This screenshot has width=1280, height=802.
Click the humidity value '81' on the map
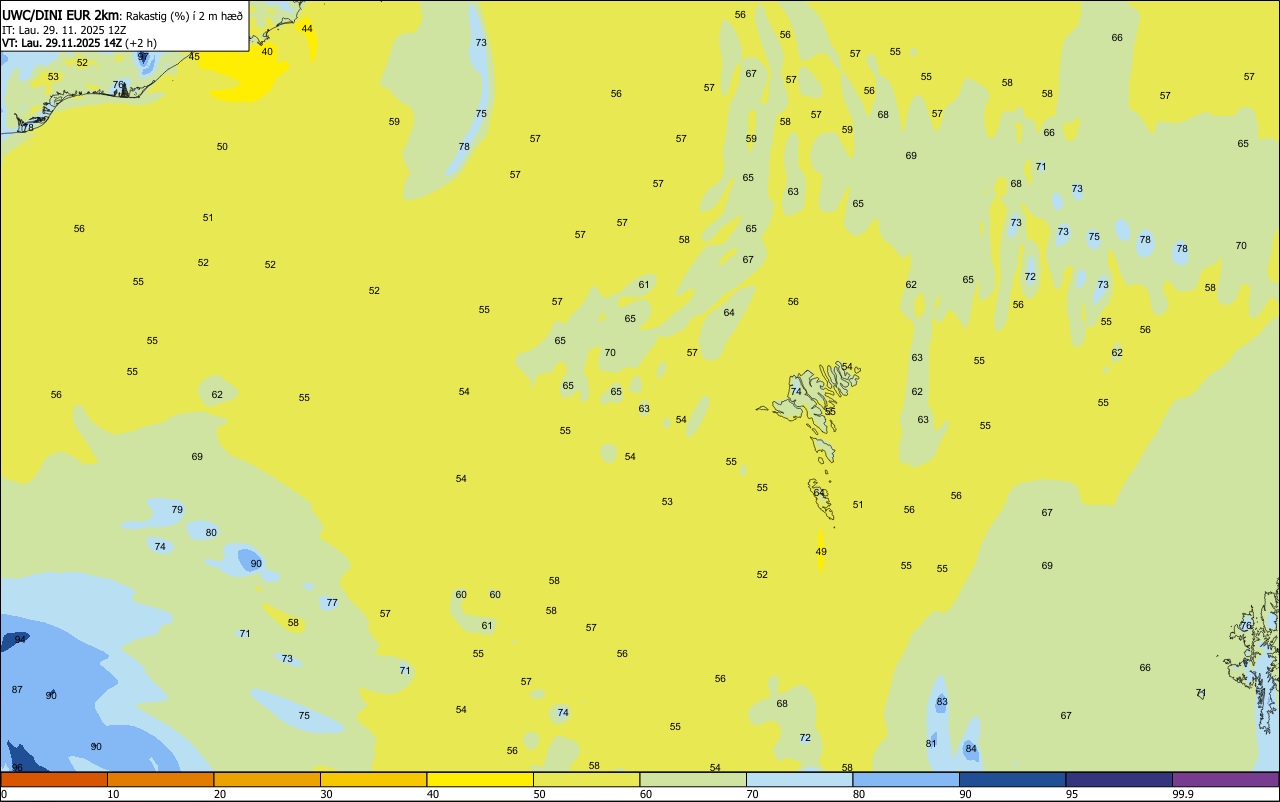pyautogui.click(x=931, y=744)
